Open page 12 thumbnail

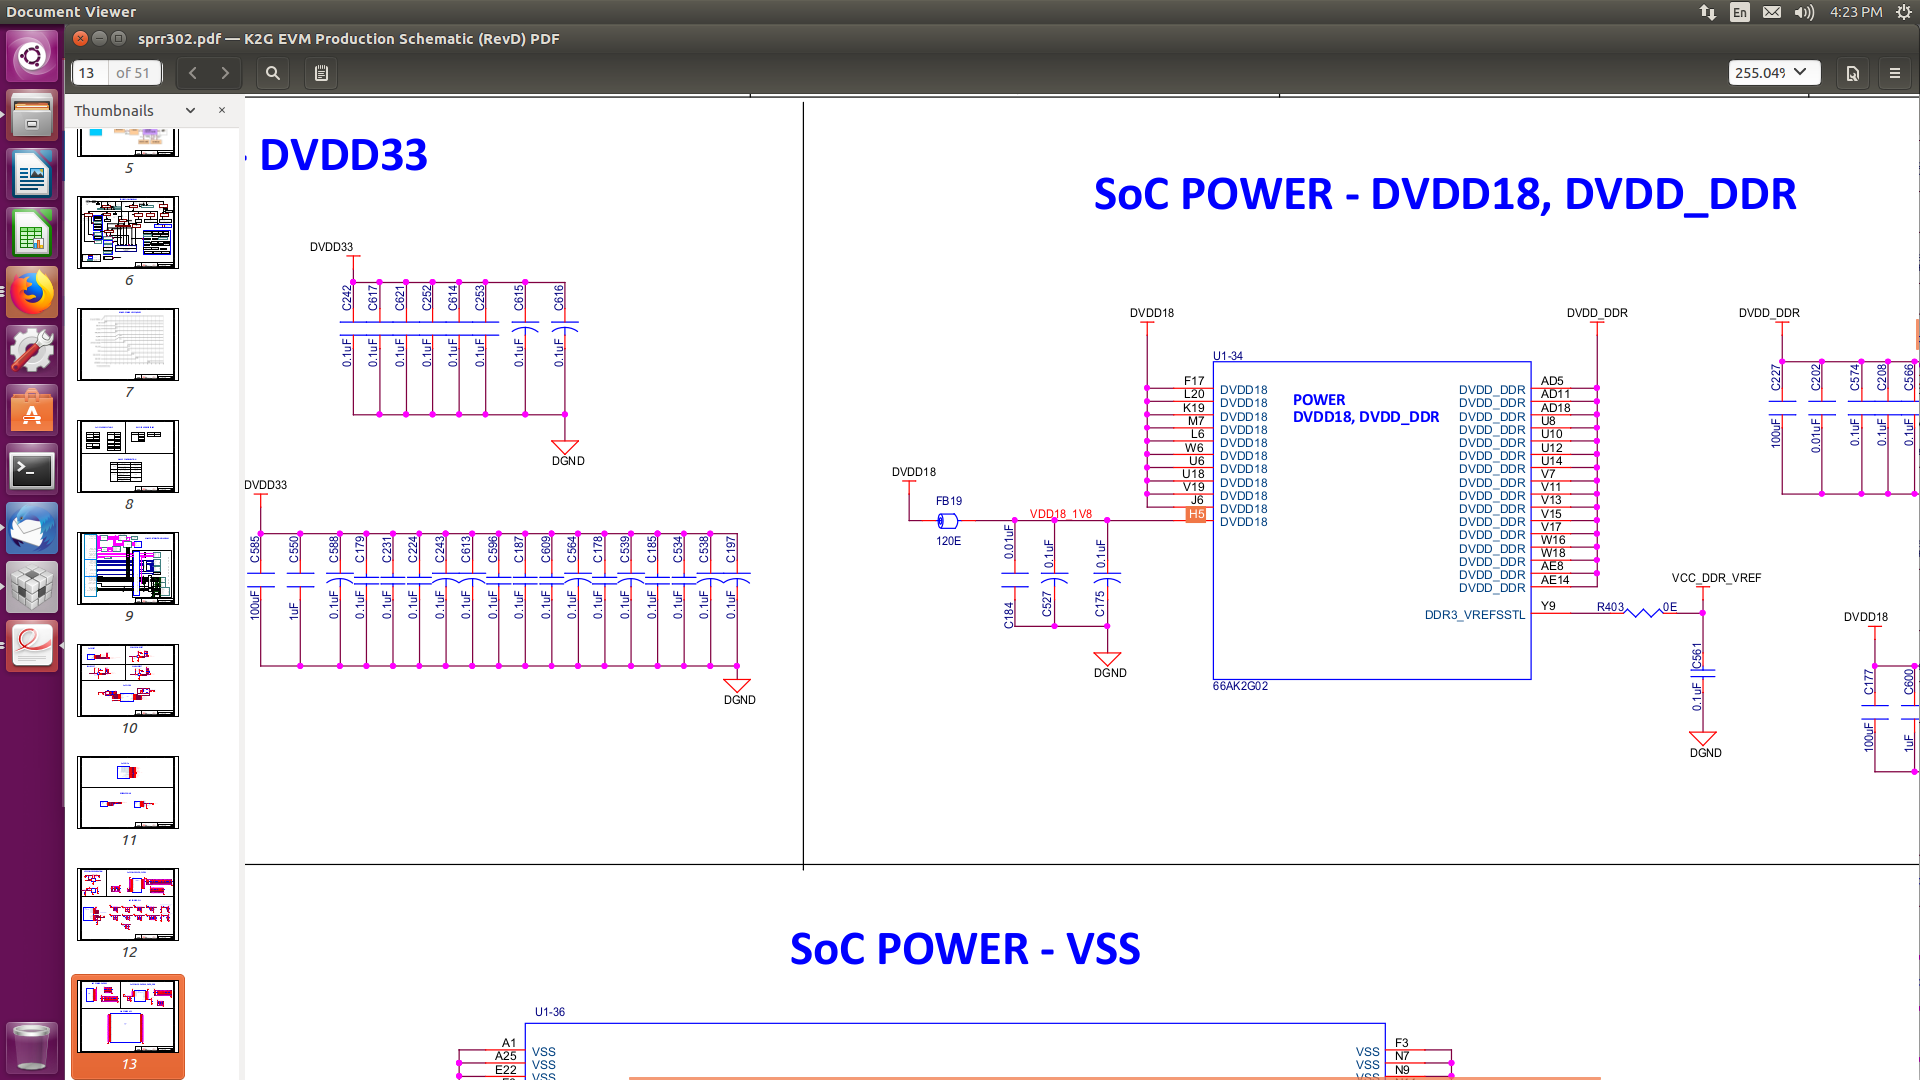pos(128,904)
